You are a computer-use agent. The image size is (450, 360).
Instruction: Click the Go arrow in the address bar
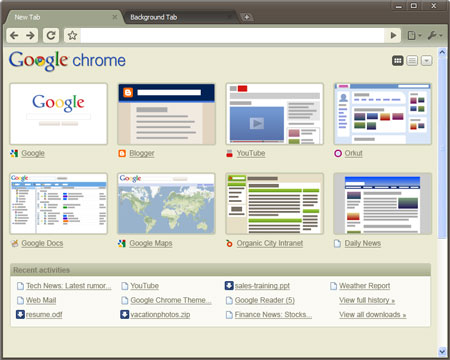click(393, 35)
